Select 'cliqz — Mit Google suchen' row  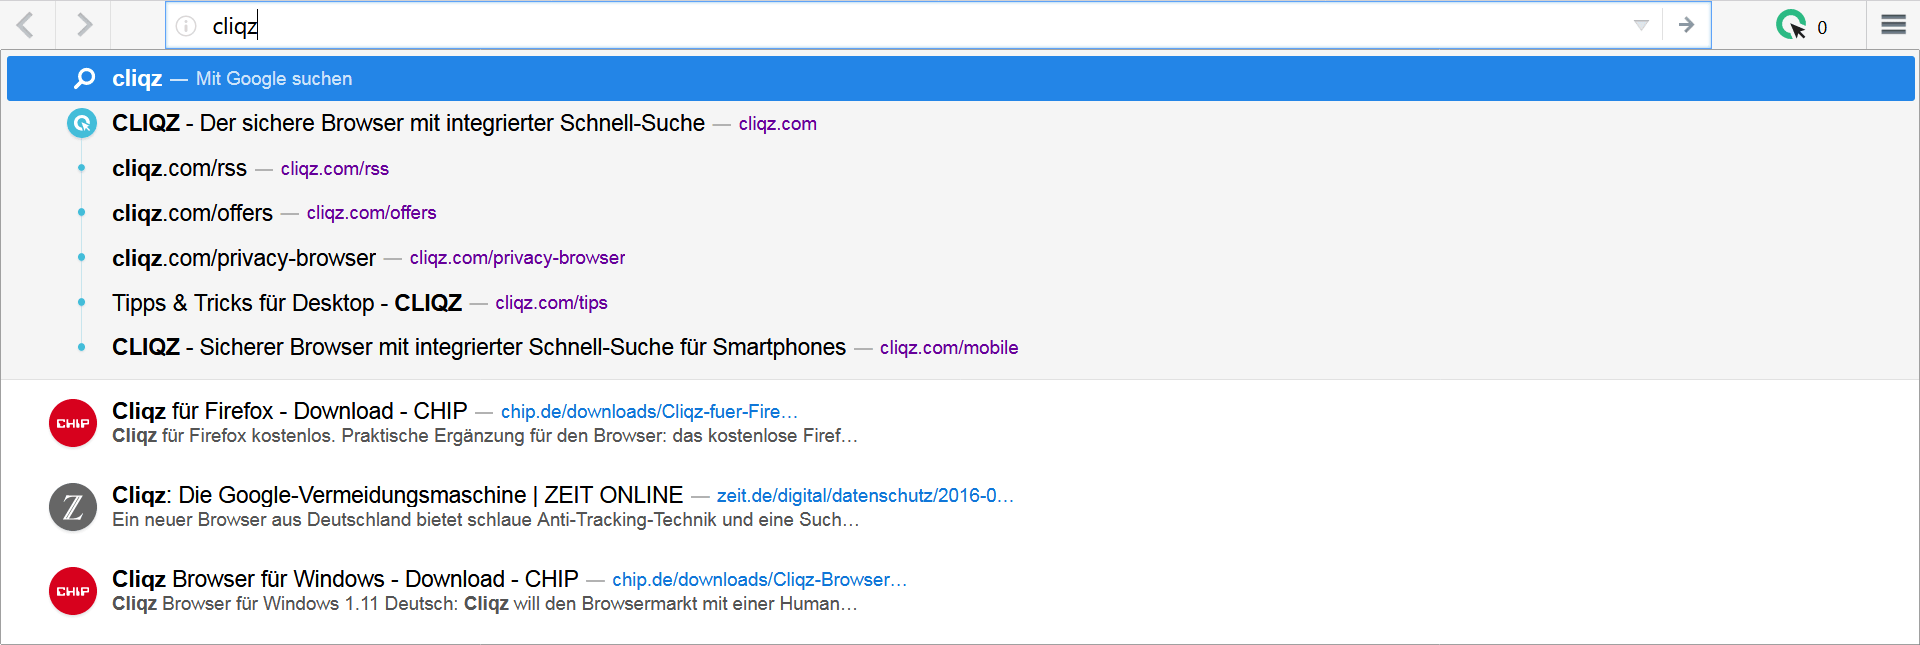pos(960,78)
